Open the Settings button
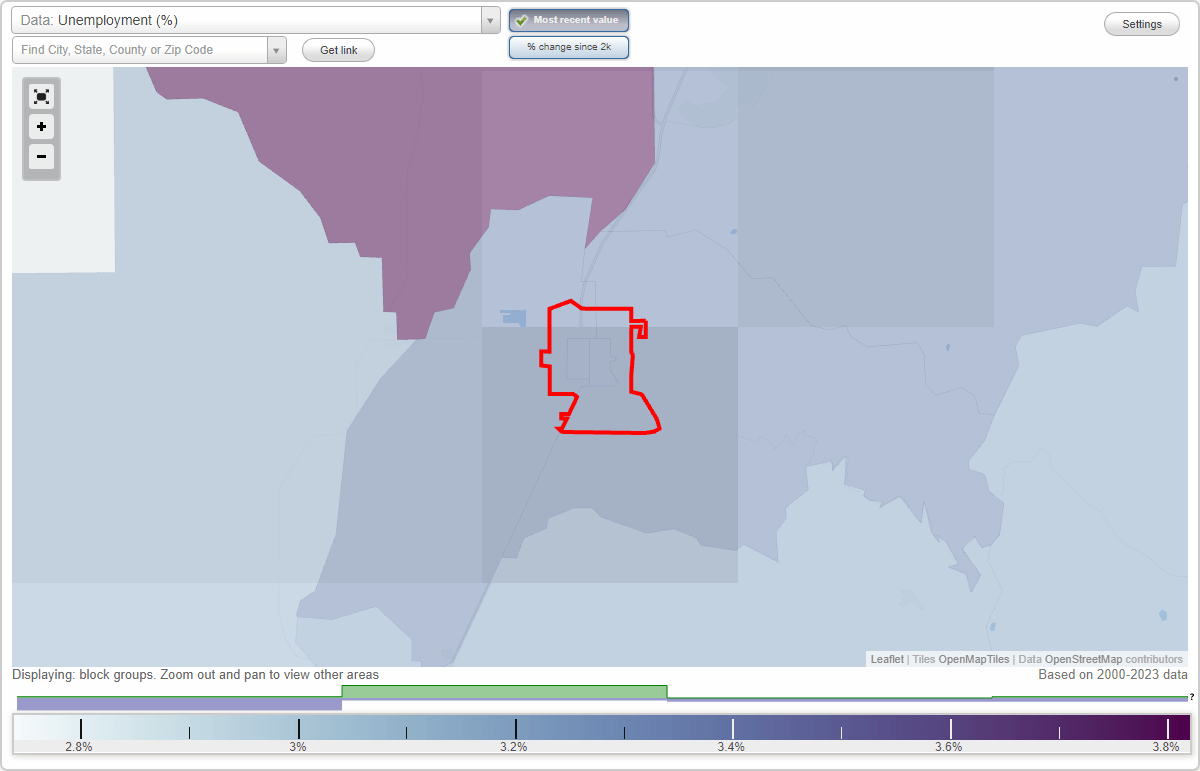This screenshot has width=1200, height=771. pyautogui.click(x=1142, y=24)
